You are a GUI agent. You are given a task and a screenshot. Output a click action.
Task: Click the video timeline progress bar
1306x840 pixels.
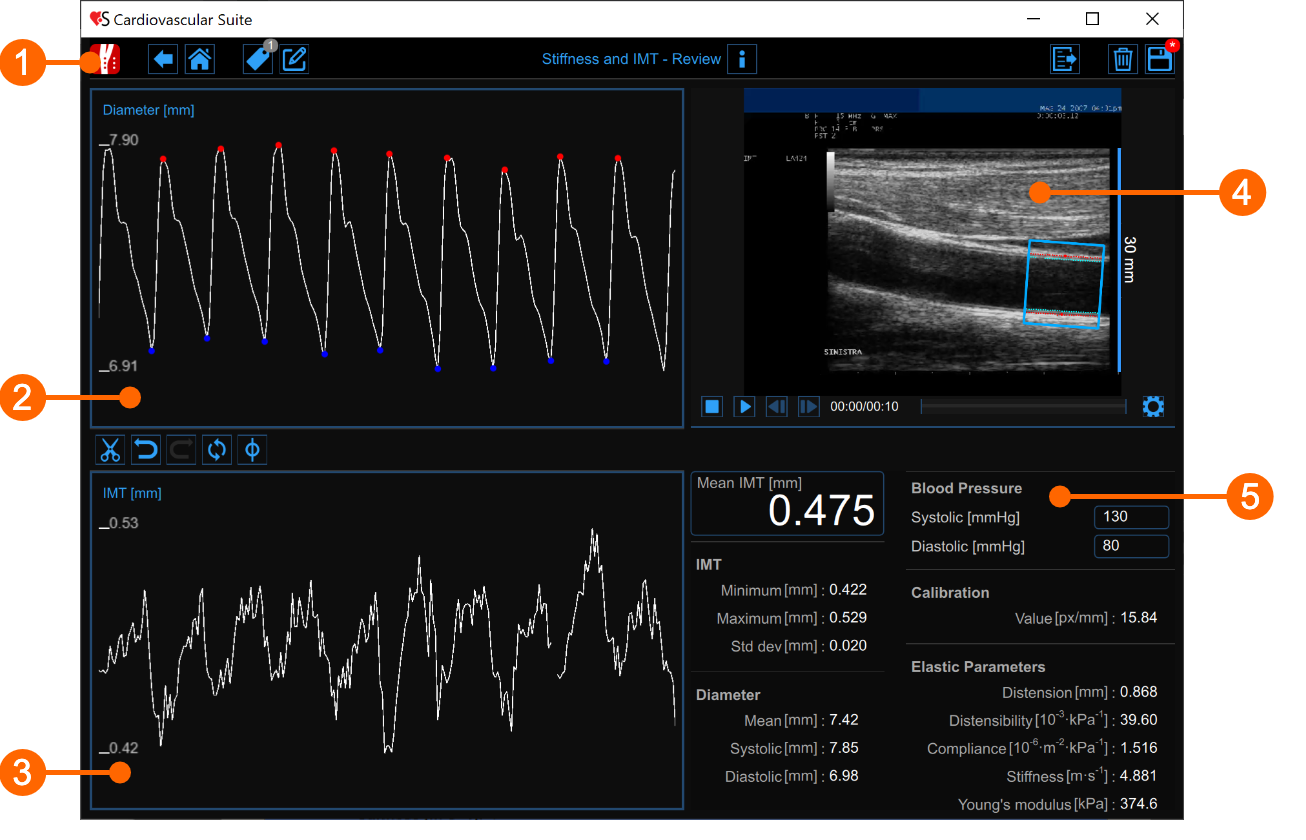coord(1022,407)
